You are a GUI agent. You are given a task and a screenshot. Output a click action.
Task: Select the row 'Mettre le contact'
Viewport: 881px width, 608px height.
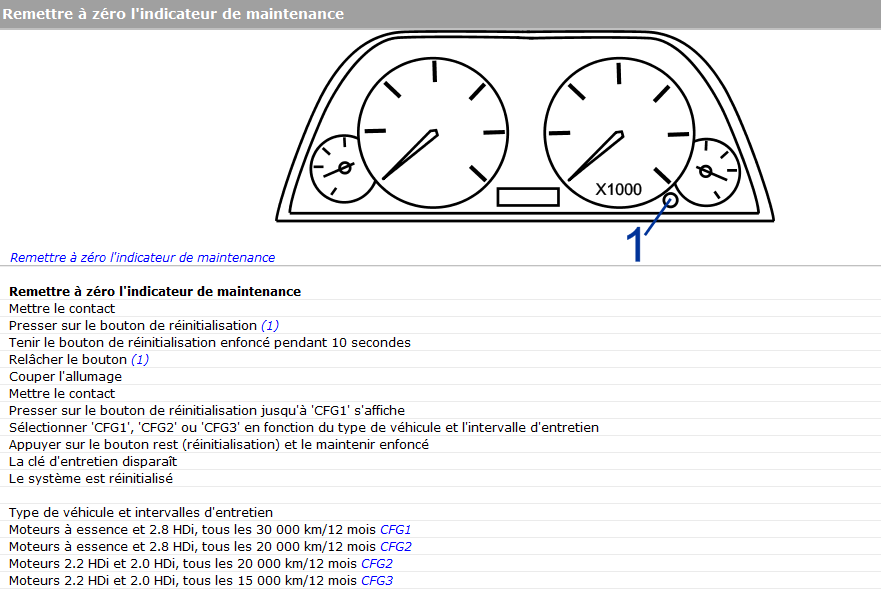(60, 308)
